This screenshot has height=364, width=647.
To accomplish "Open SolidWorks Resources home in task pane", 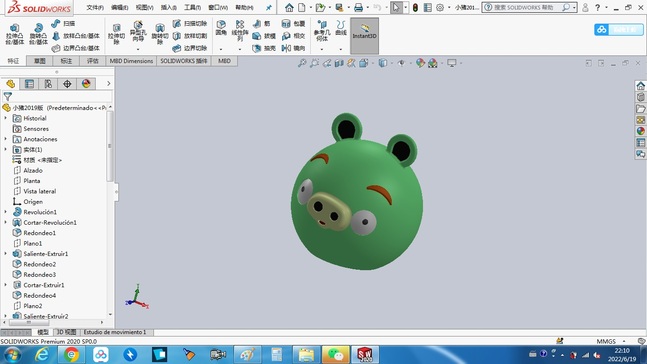I will tap(640, 86).
